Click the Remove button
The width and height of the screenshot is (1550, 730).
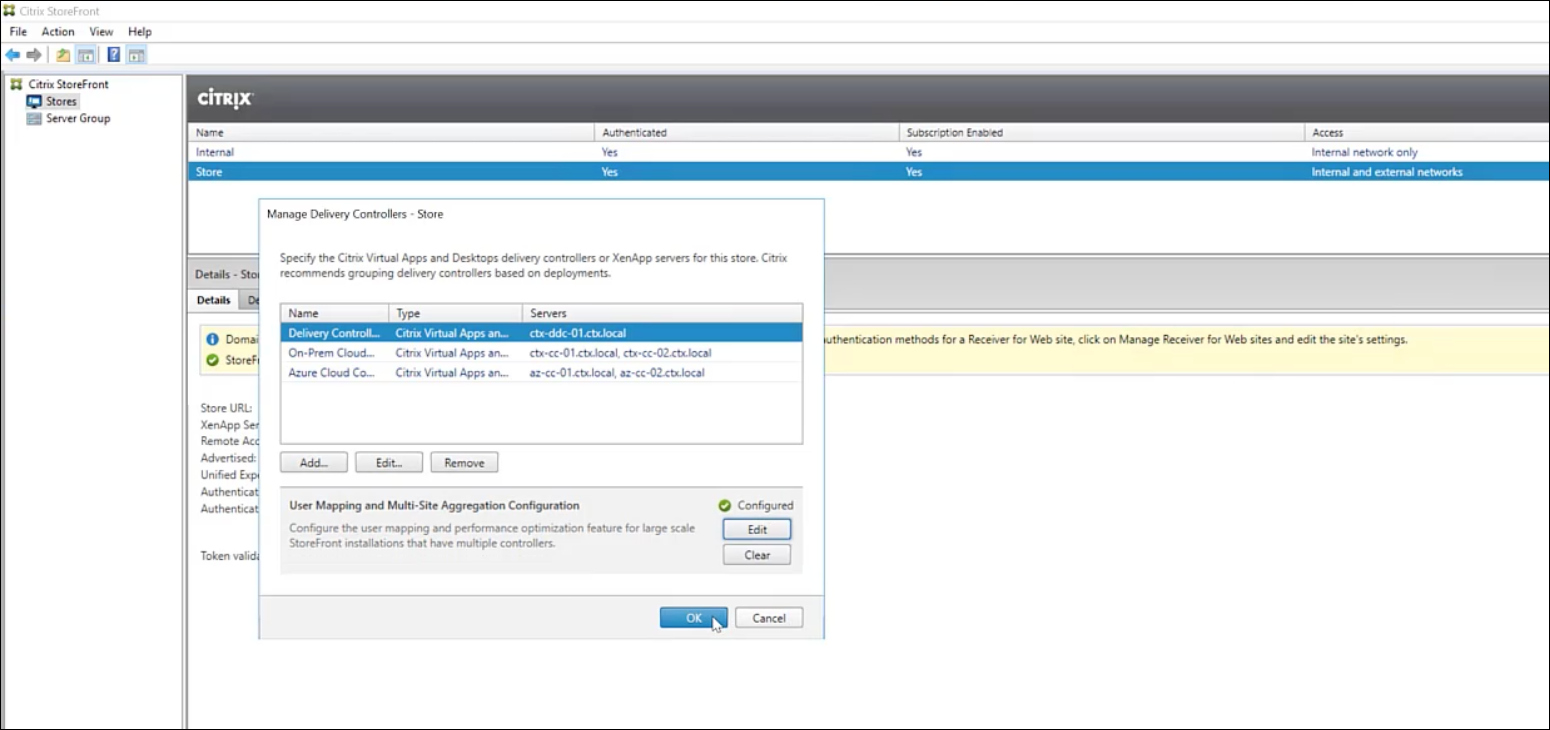(464, 463)
